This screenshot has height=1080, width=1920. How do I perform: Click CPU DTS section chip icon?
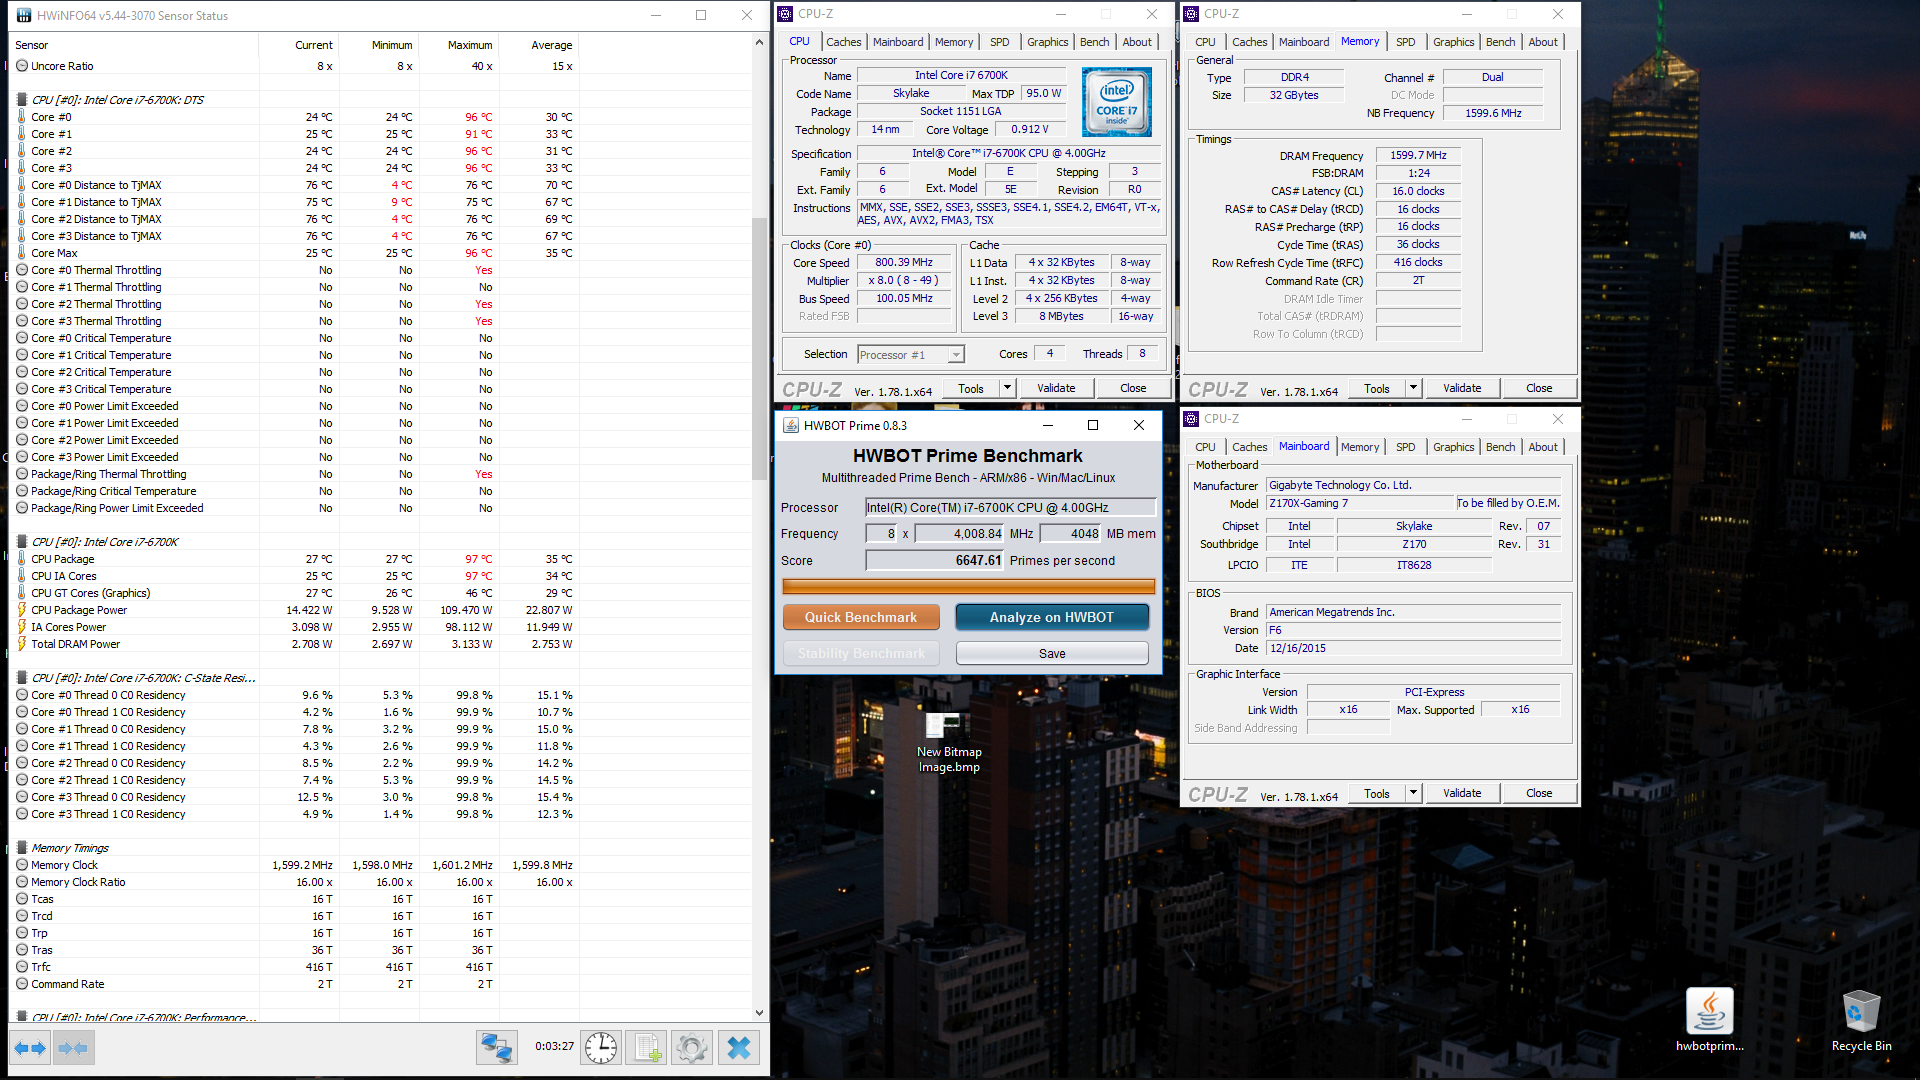click(22, 100)
